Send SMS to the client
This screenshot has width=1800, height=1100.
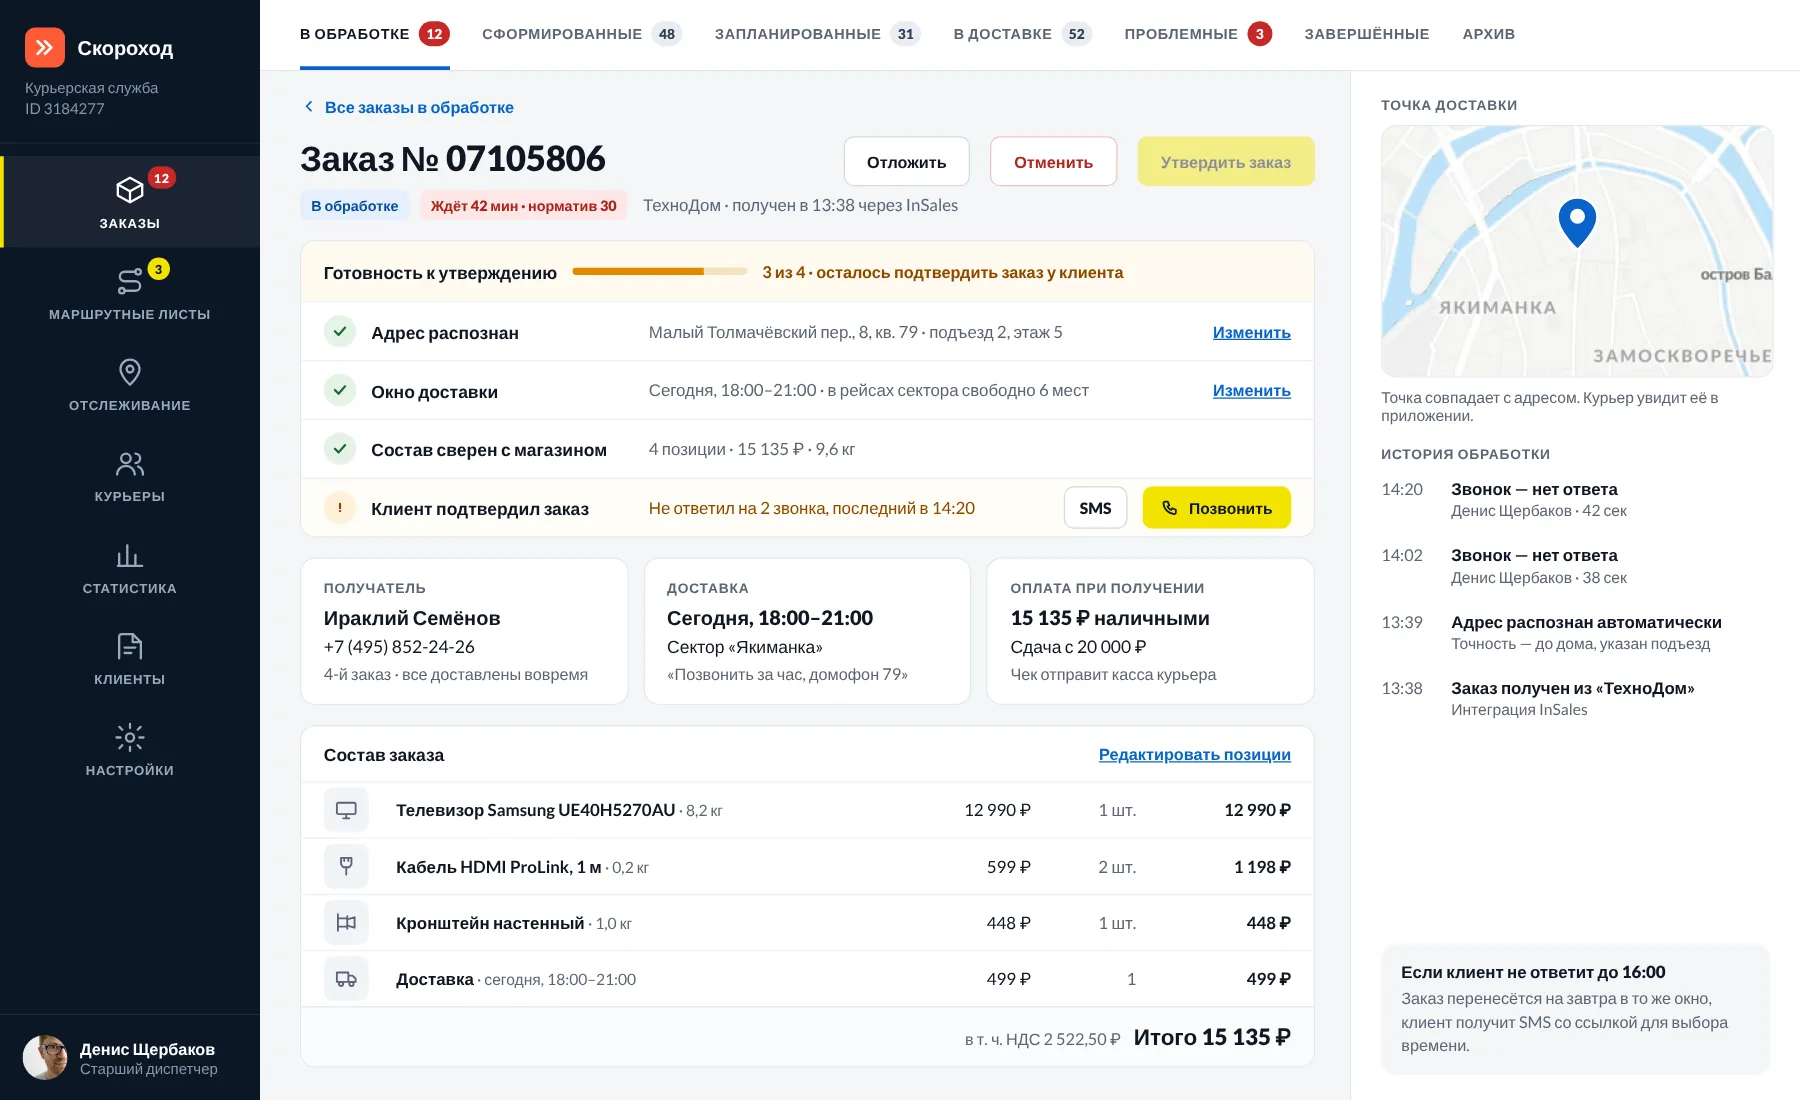coord(1095,508)
